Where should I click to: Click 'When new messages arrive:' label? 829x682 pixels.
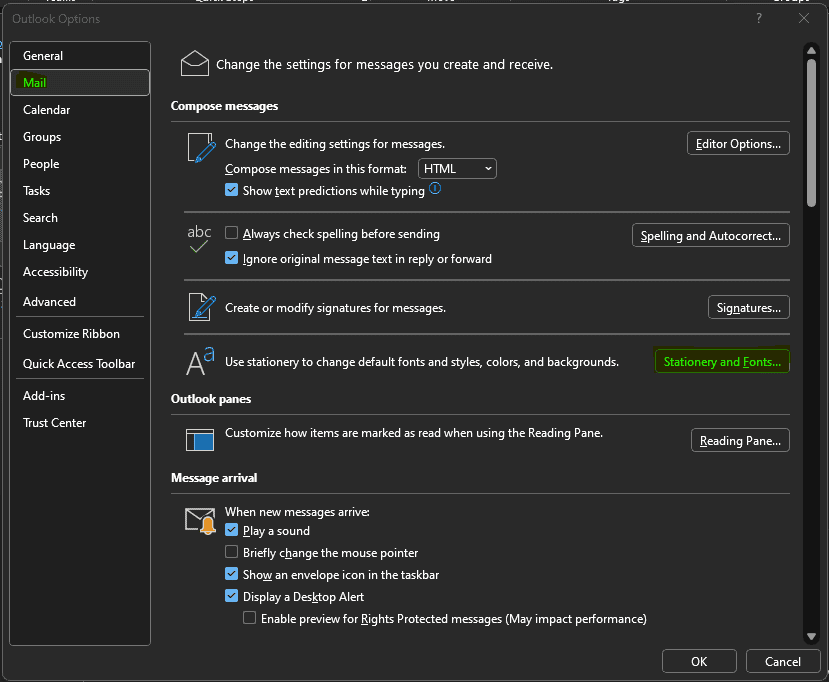297,511
